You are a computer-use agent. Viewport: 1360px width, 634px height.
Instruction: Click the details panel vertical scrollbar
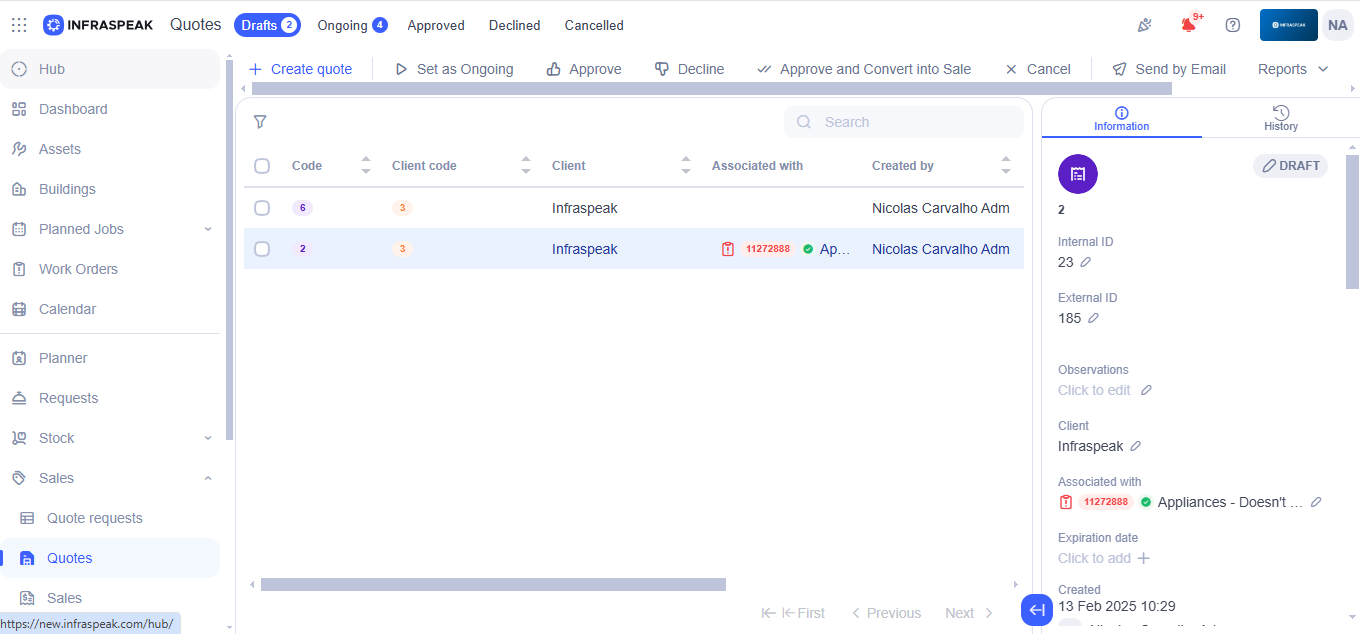pos(1352,222)
